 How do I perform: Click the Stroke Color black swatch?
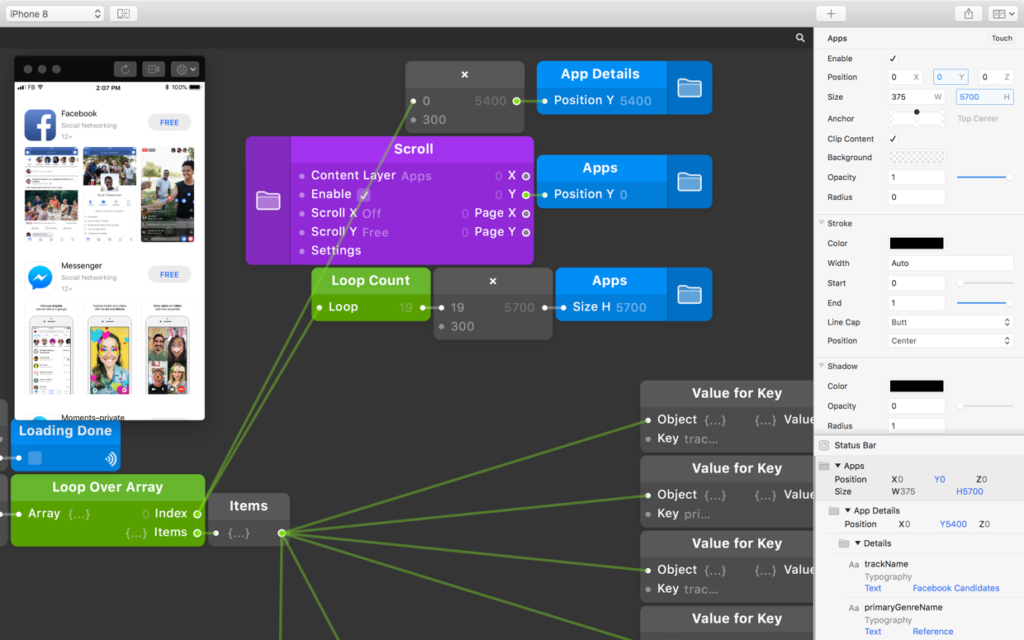click(916, 243)
